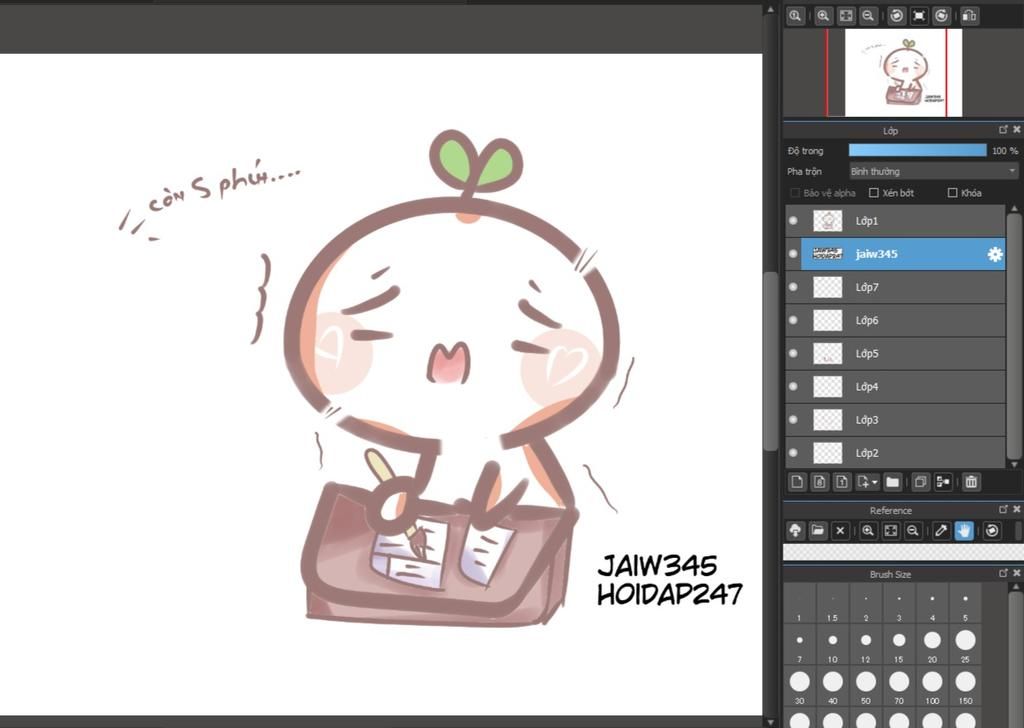Toggle visibility of layer Lớp7
Viewport: 1024px width, 728px height.
tap(793, 287)
